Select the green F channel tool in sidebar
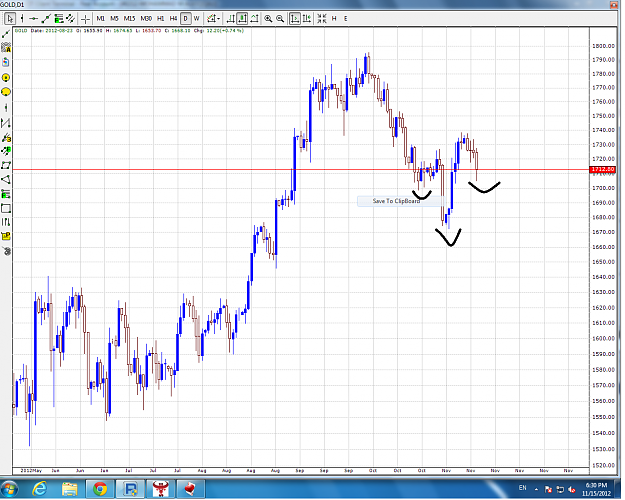Image resolution: width=625 pixels, height=500 pixels. pyautogui.click(x=6, y=151)
